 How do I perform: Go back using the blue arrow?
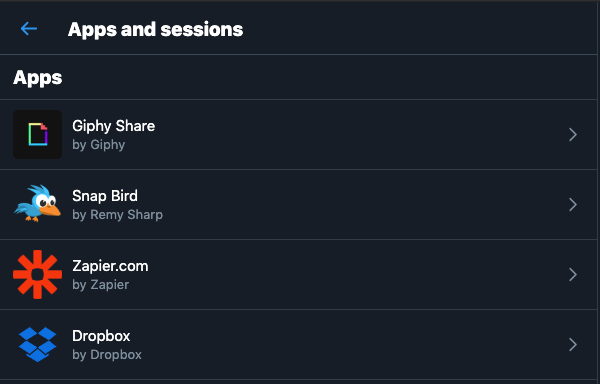point(29,29)
